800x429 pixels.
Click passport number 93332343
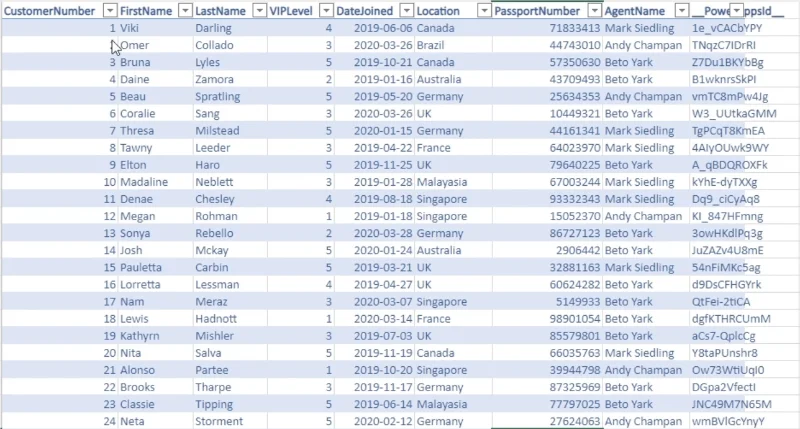pyautogui.click(x=547, y=199)
